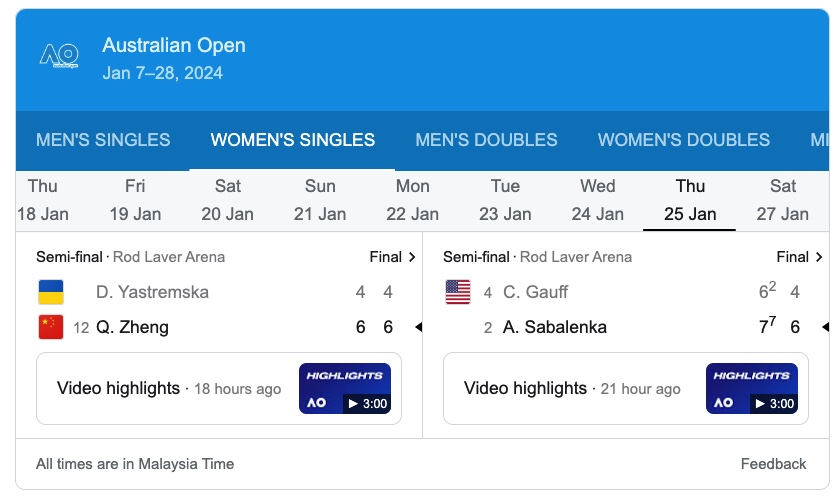Select the Women's Singles tab

[292, 140]
